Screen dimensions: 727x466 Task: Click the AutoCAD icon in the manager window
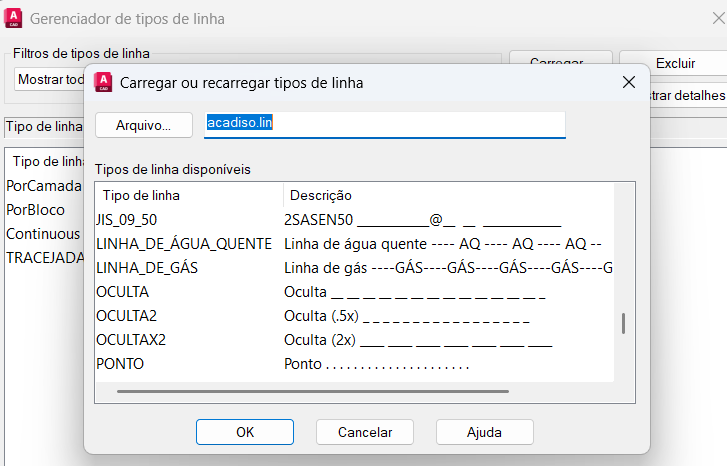tap(13, 18)
